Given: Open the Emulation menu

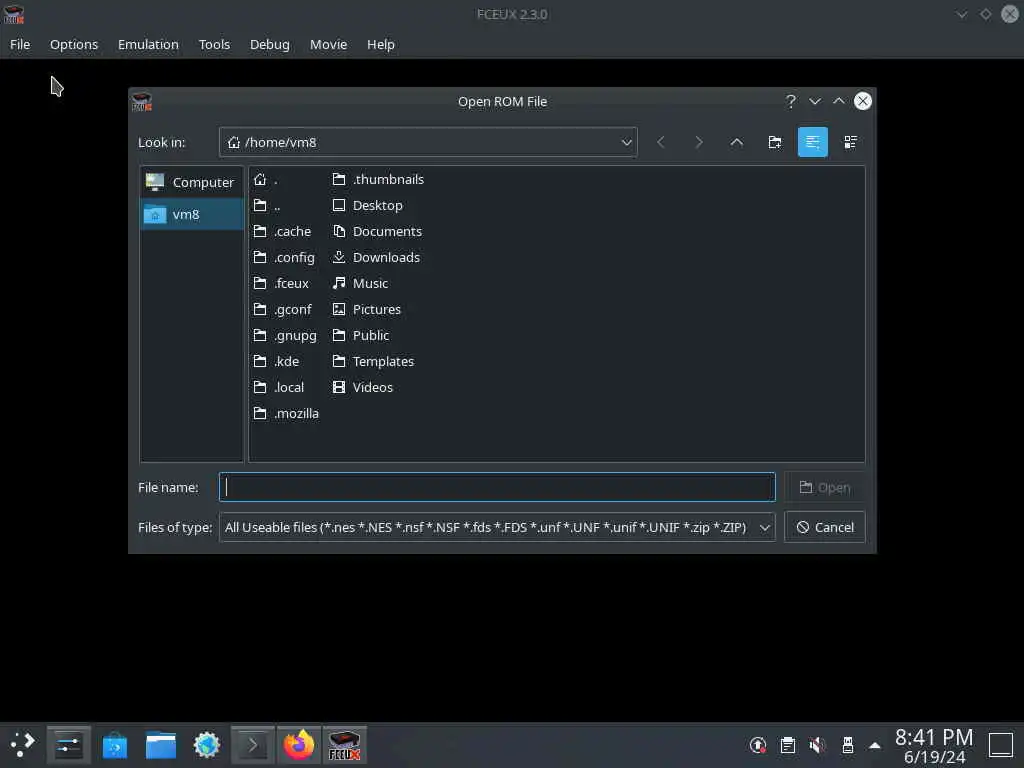Looking at the screenshot, I should (148, 44).
